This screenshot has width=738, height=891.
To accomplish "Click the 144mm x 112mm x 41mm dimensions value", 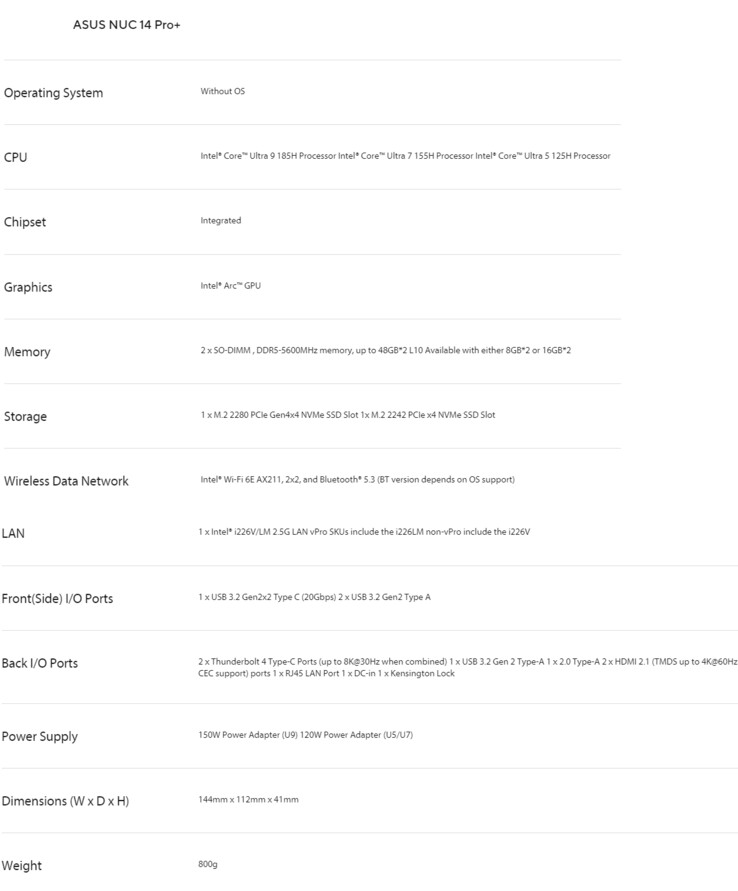I will coord(248,800).
